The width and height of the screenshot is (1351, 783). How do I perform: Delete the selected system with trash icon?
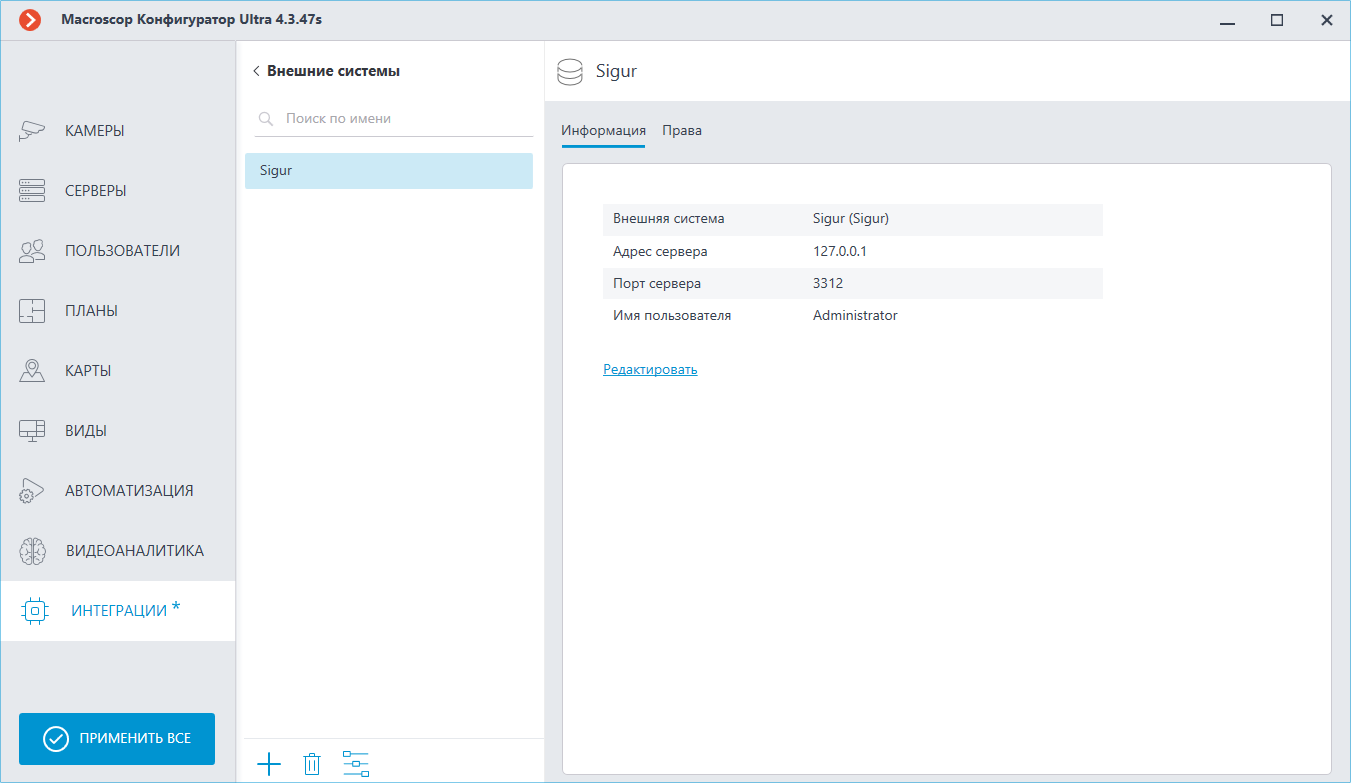coord(312,765)
